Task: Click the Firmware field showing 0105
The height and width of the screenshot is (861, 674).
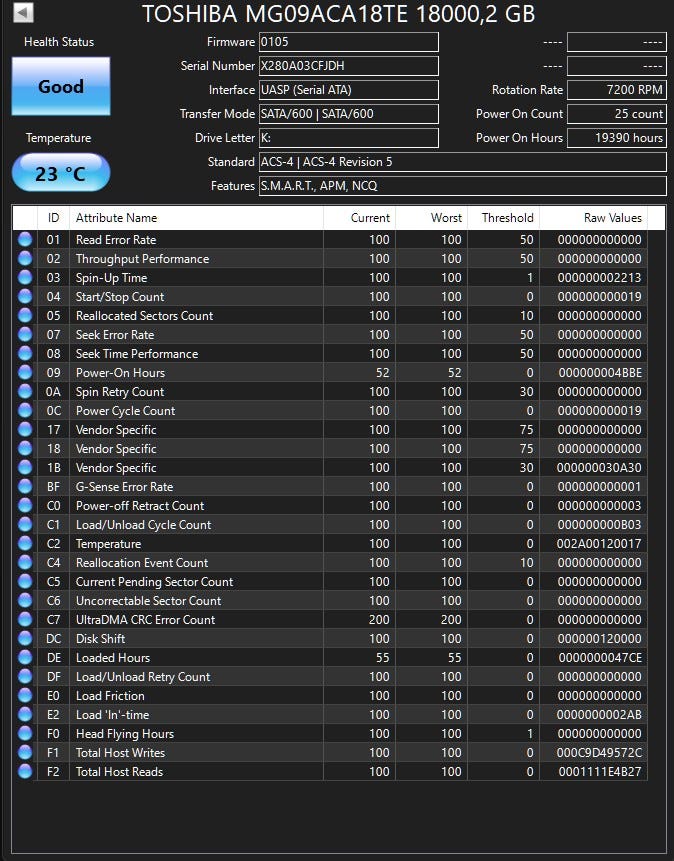Action: (x=349, y=42)
